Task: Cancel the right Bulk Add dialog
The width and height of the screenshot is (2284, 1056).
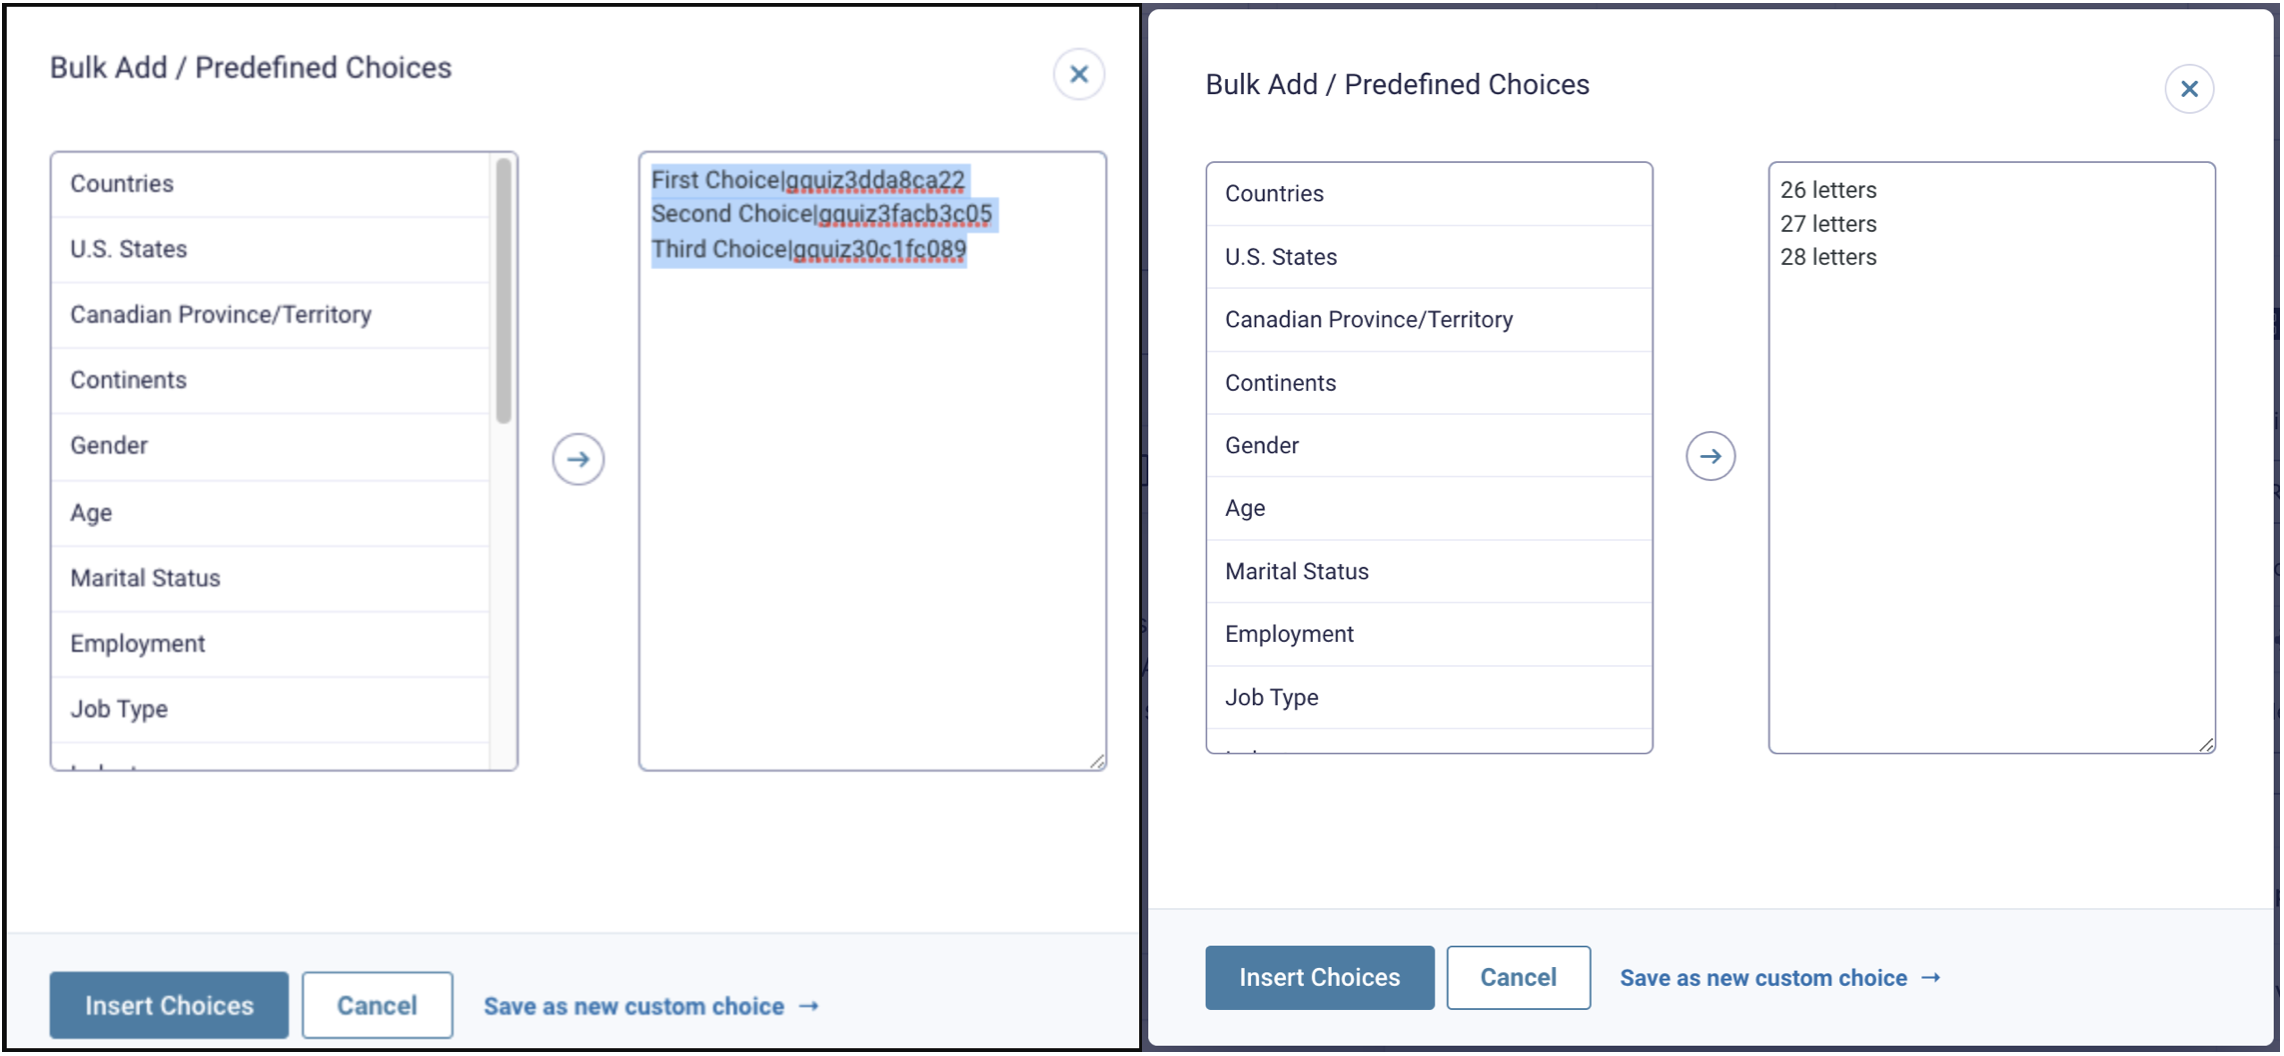Action: [x=1517, y=977]
